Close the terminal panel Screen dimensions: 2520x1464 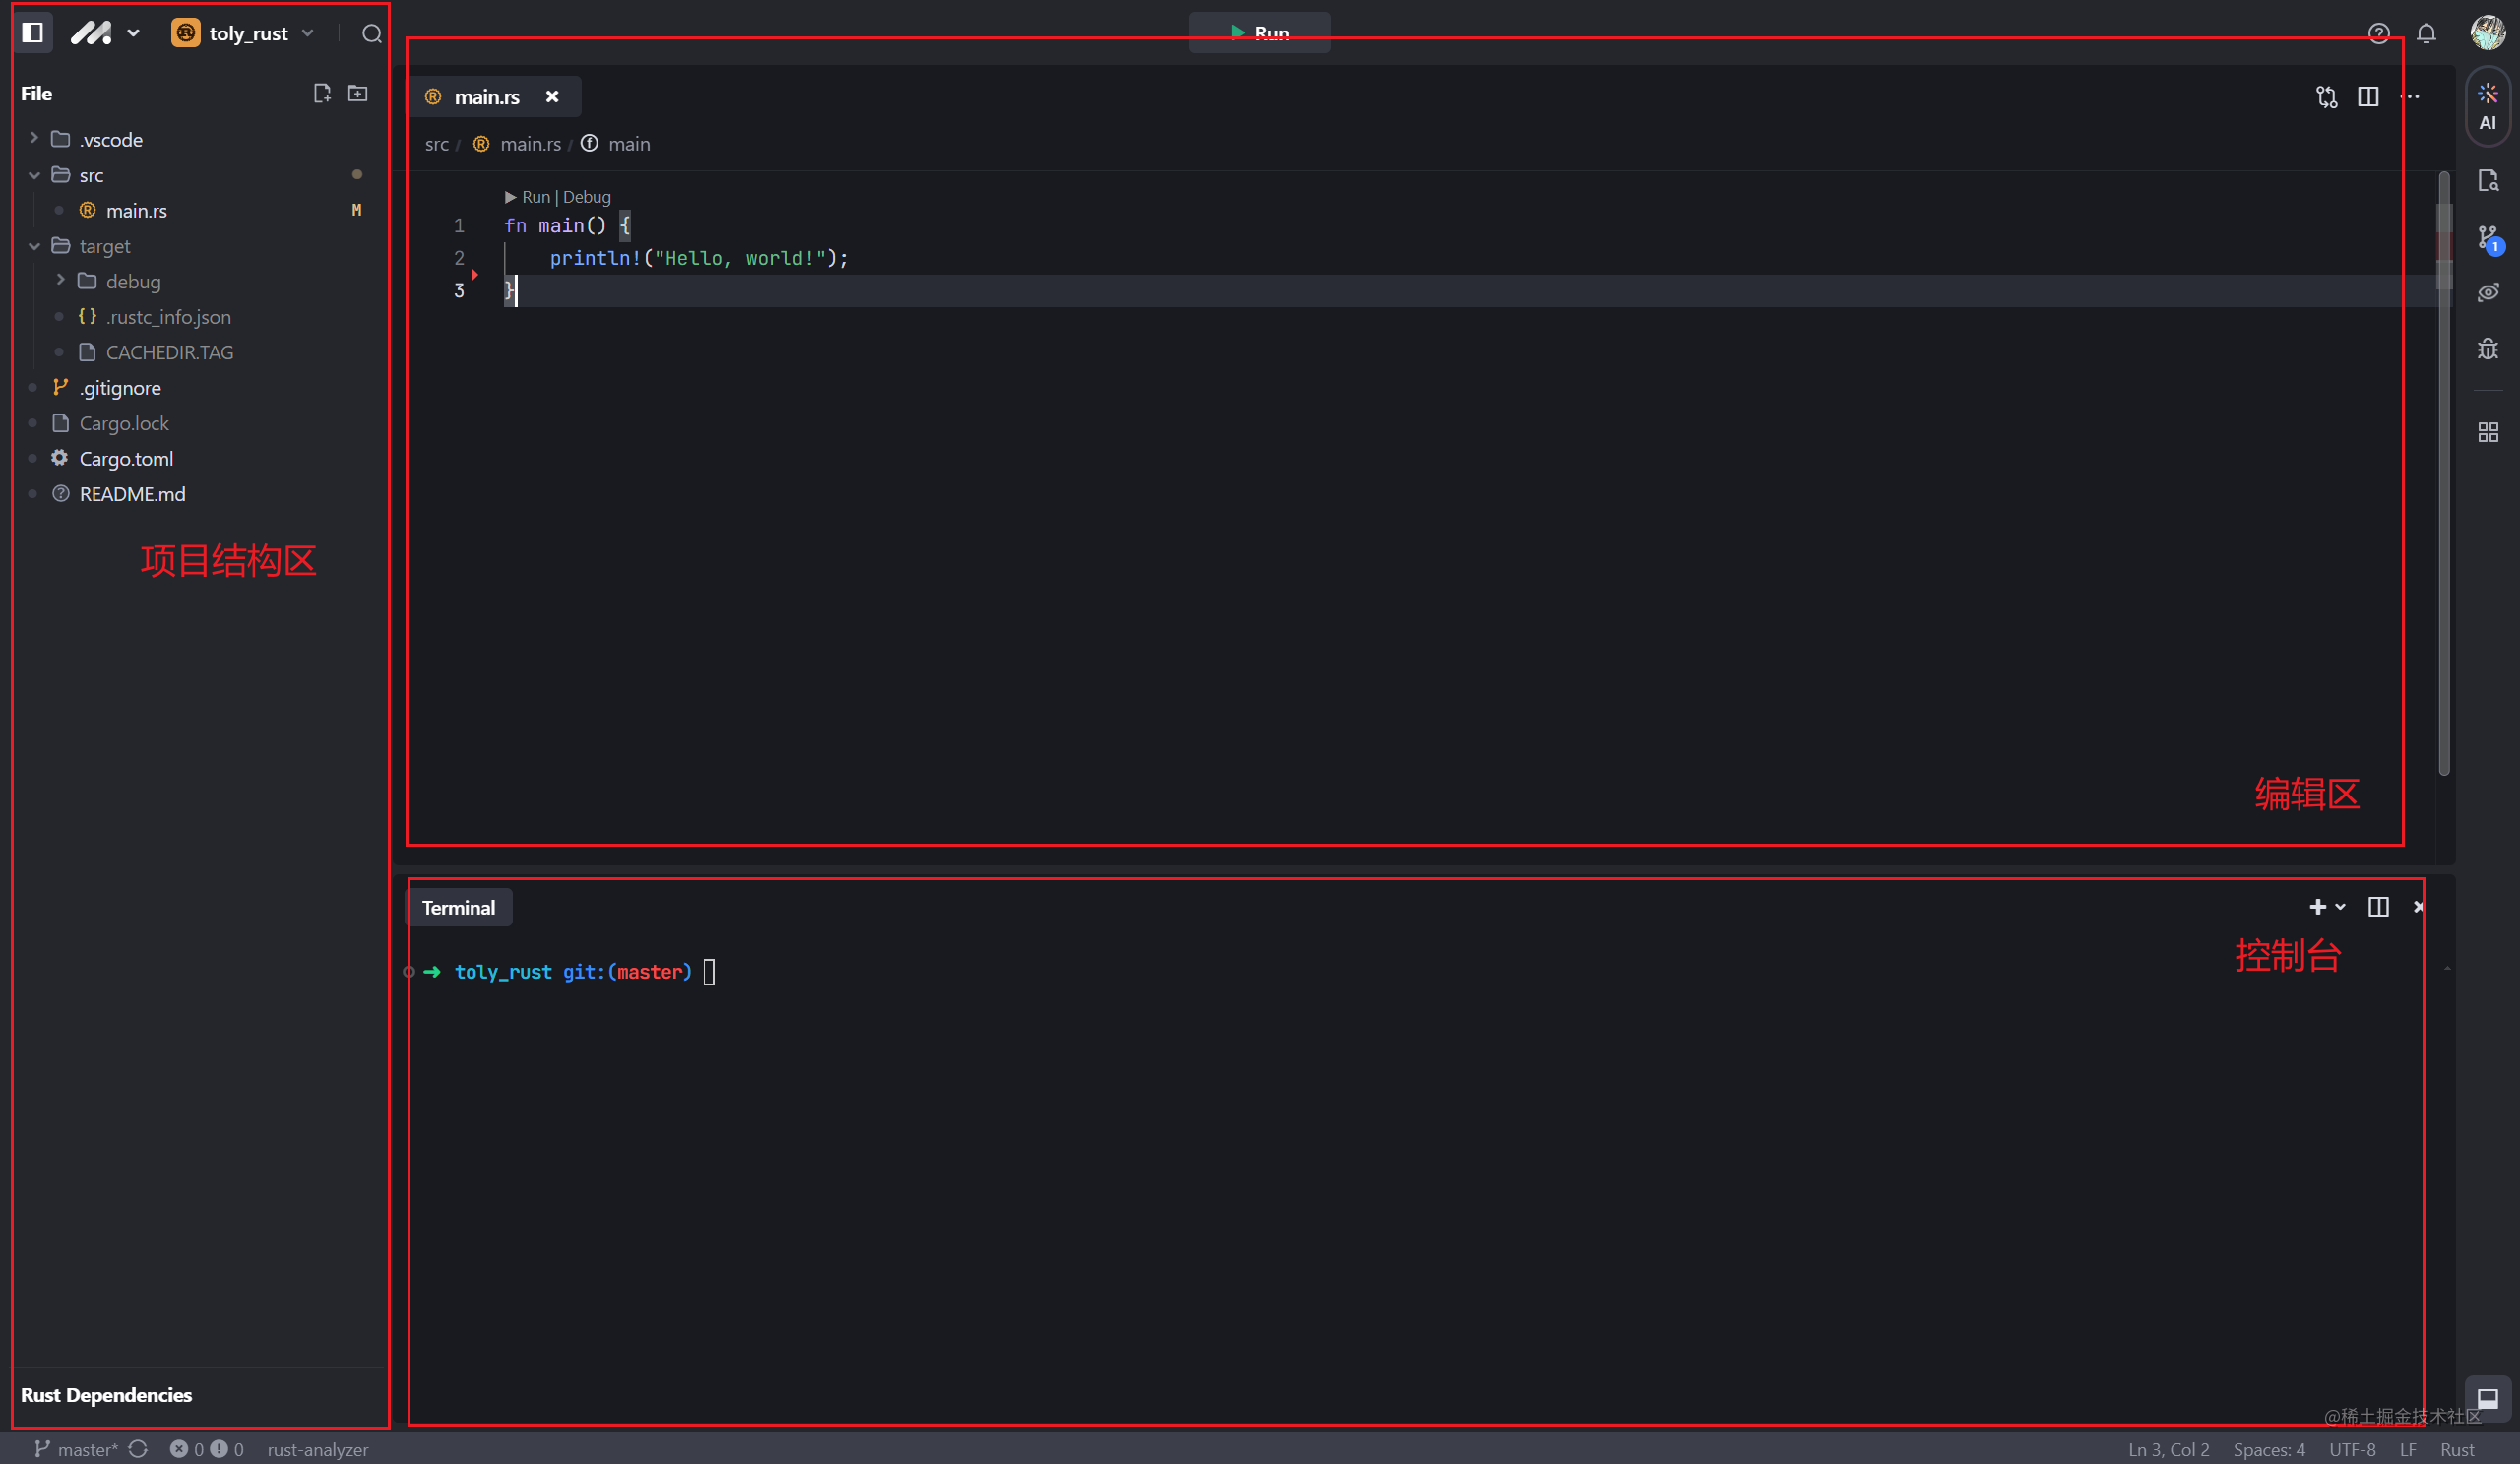(2419, 907)
